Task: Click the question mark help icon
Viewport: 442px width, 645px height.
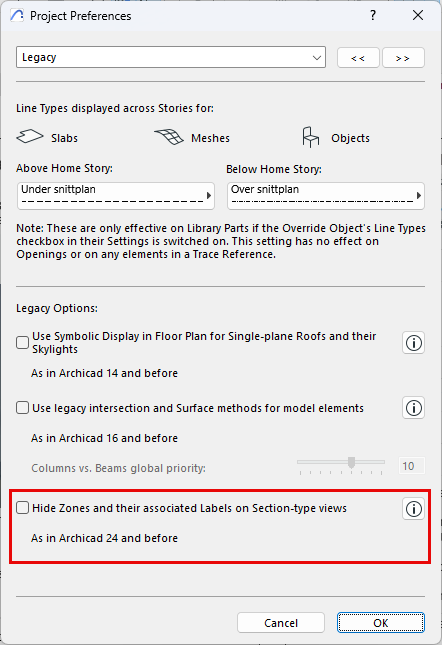Action: [373, 16]
